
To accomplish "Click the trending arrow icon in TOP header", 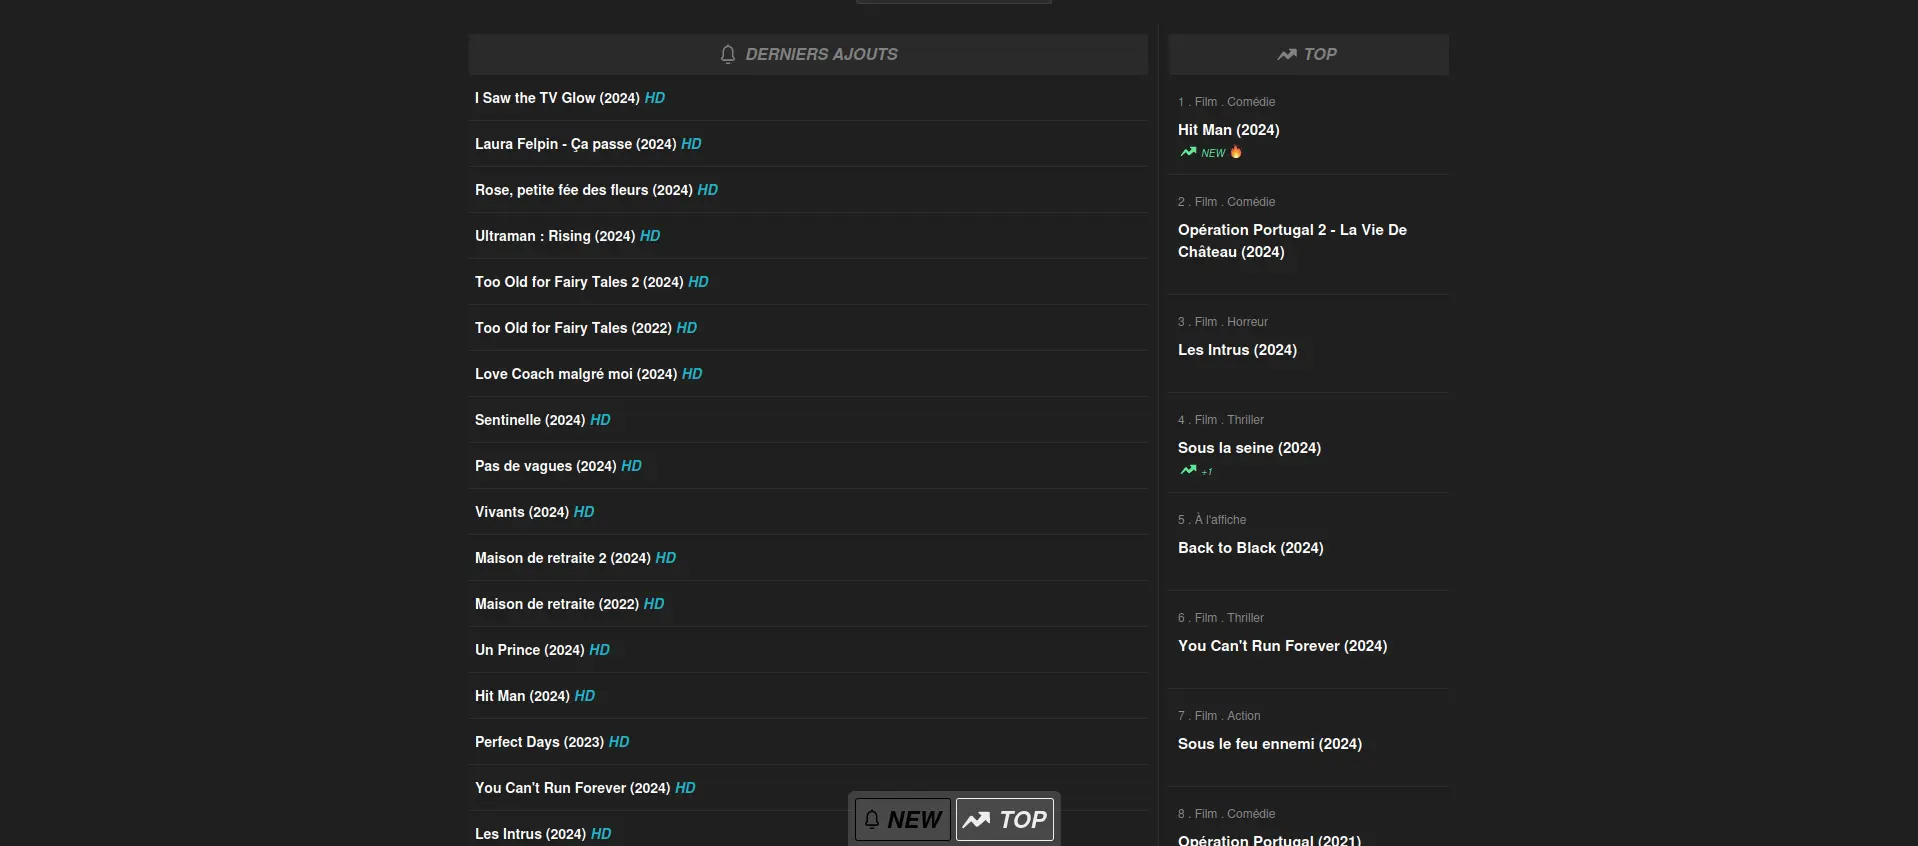I will point(1287,54).
